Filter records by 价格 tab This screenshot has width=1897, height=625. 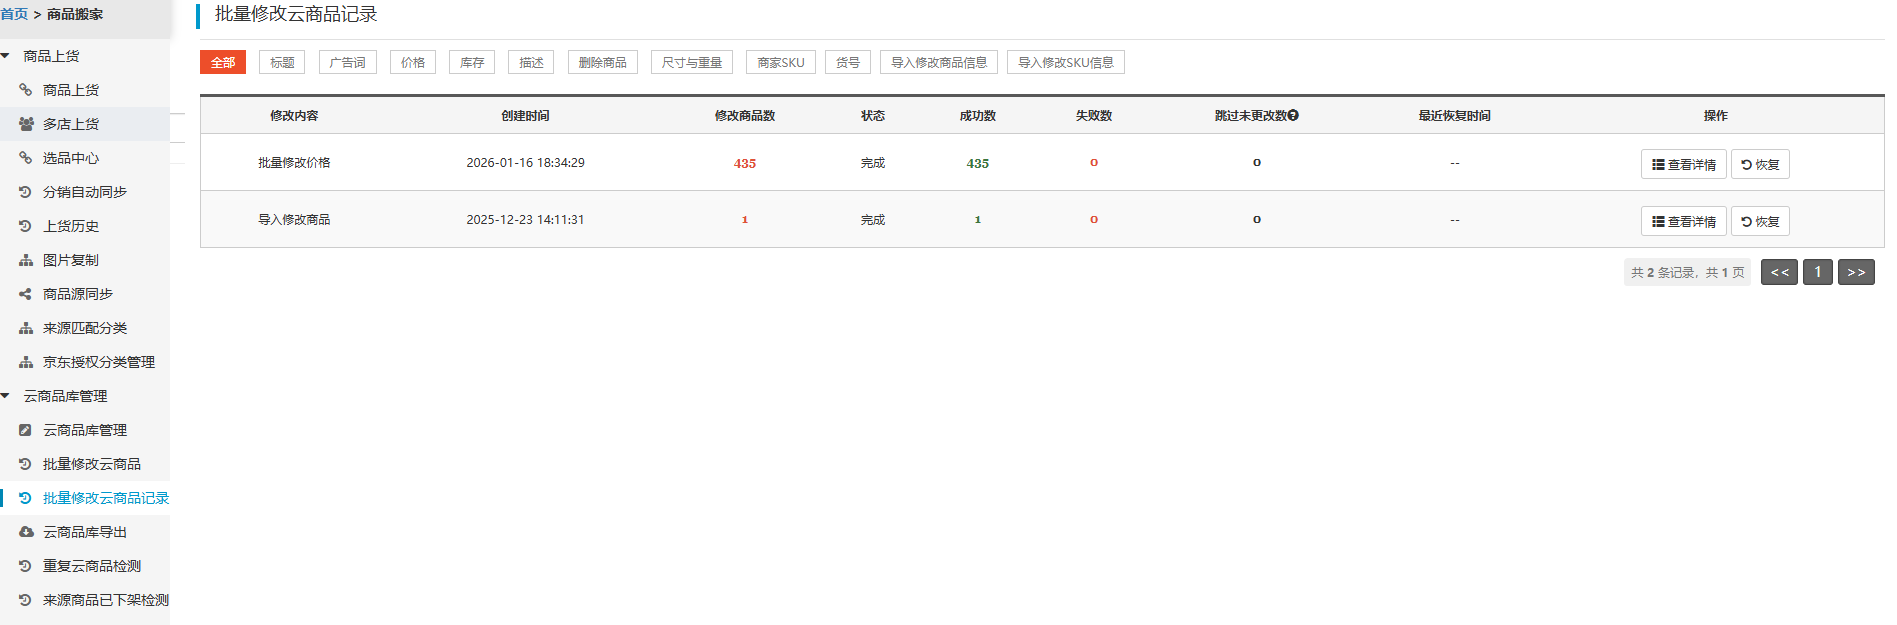[413, 62]
